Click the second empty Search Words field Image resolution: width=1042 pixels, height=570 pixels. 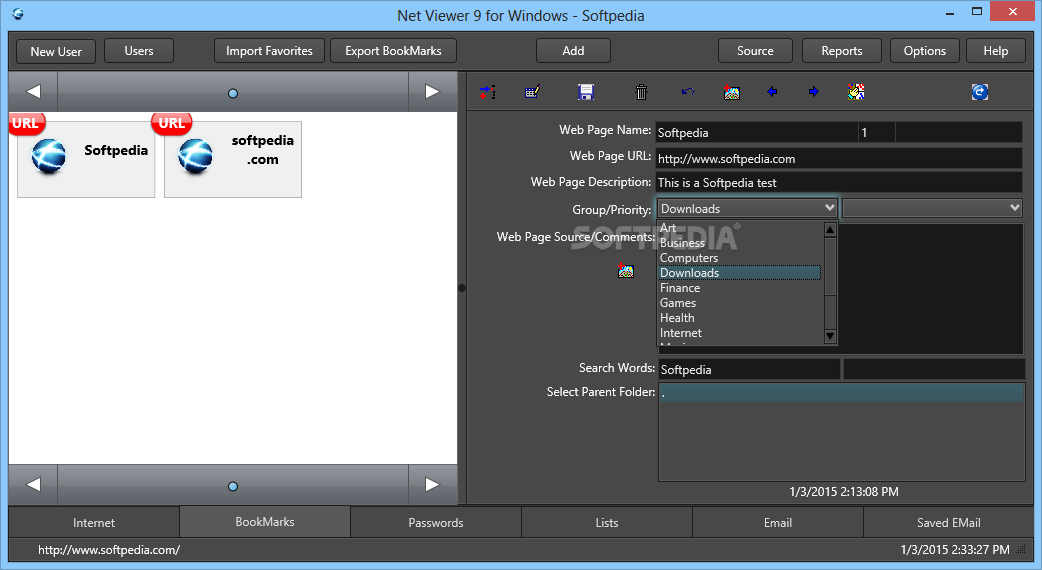(x=934, y=369)
